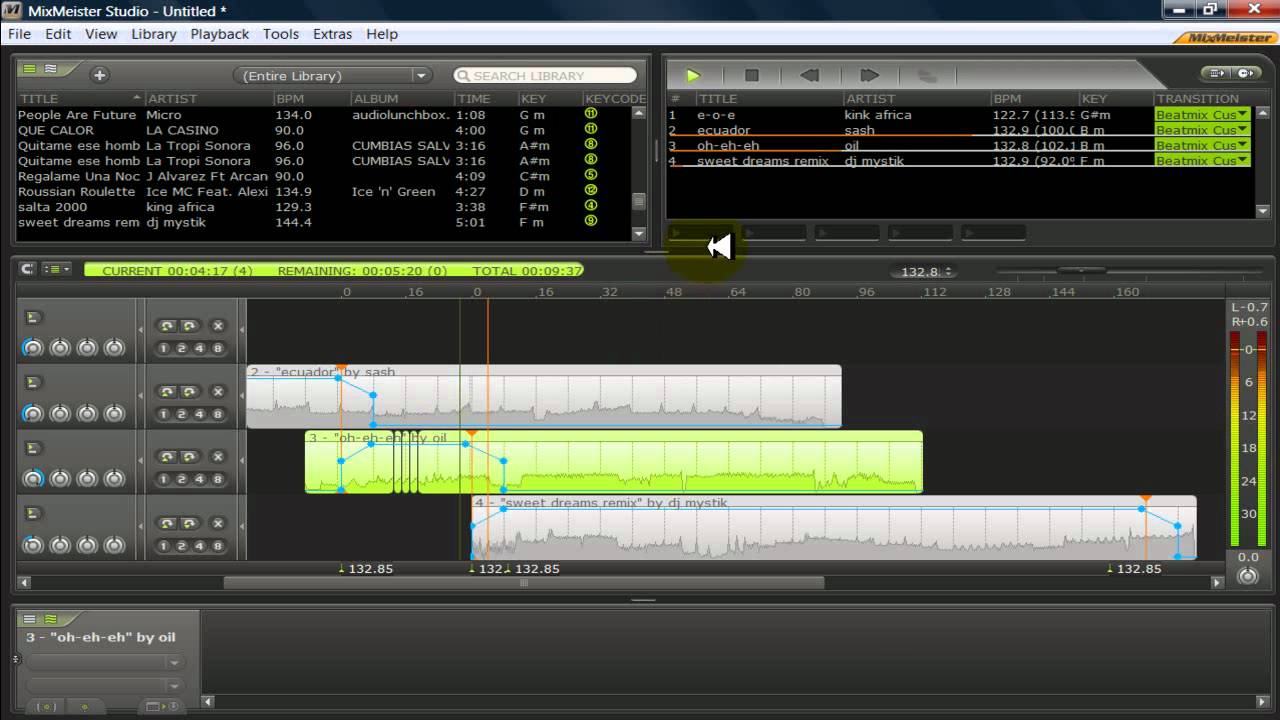Click the add (+) button in library panel

[99, 75]
